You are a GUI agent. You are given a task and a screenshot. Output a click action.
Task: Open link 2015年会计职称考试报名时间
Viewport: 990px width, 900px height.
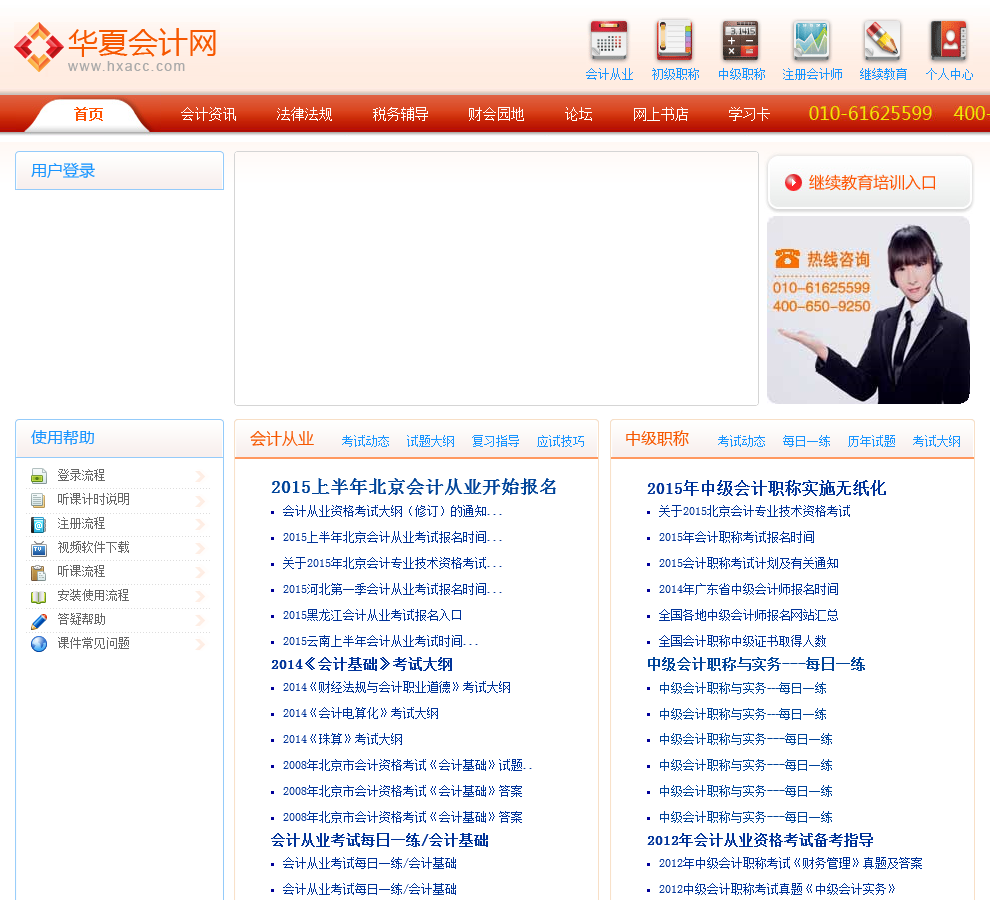pyautogui.click(x=737, y=537)
